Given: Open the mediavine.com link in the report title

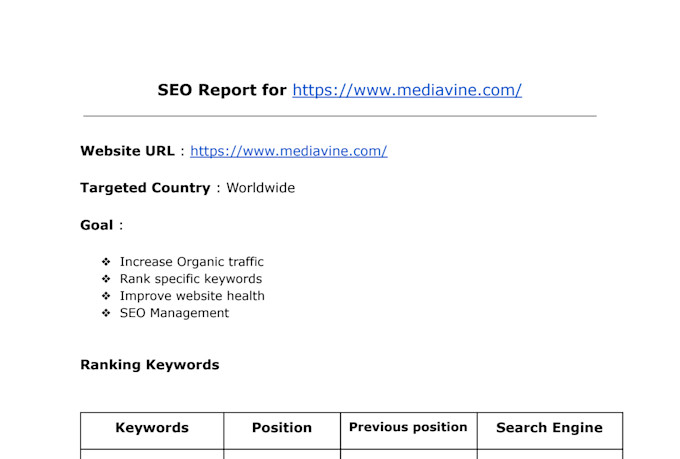Looking at the screenshot, I should pyautogui.click(x=407, y=90).
